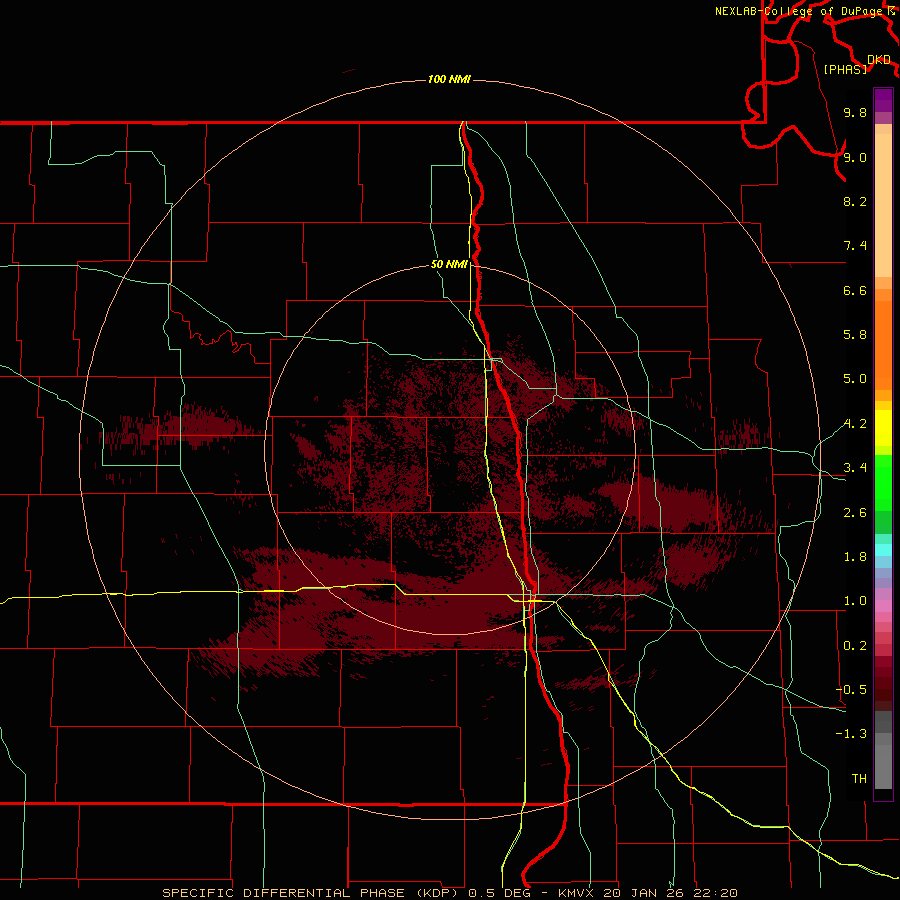Click the 9.8 value on the color scale
900x900 pixels.
click(x=855, y=112)
